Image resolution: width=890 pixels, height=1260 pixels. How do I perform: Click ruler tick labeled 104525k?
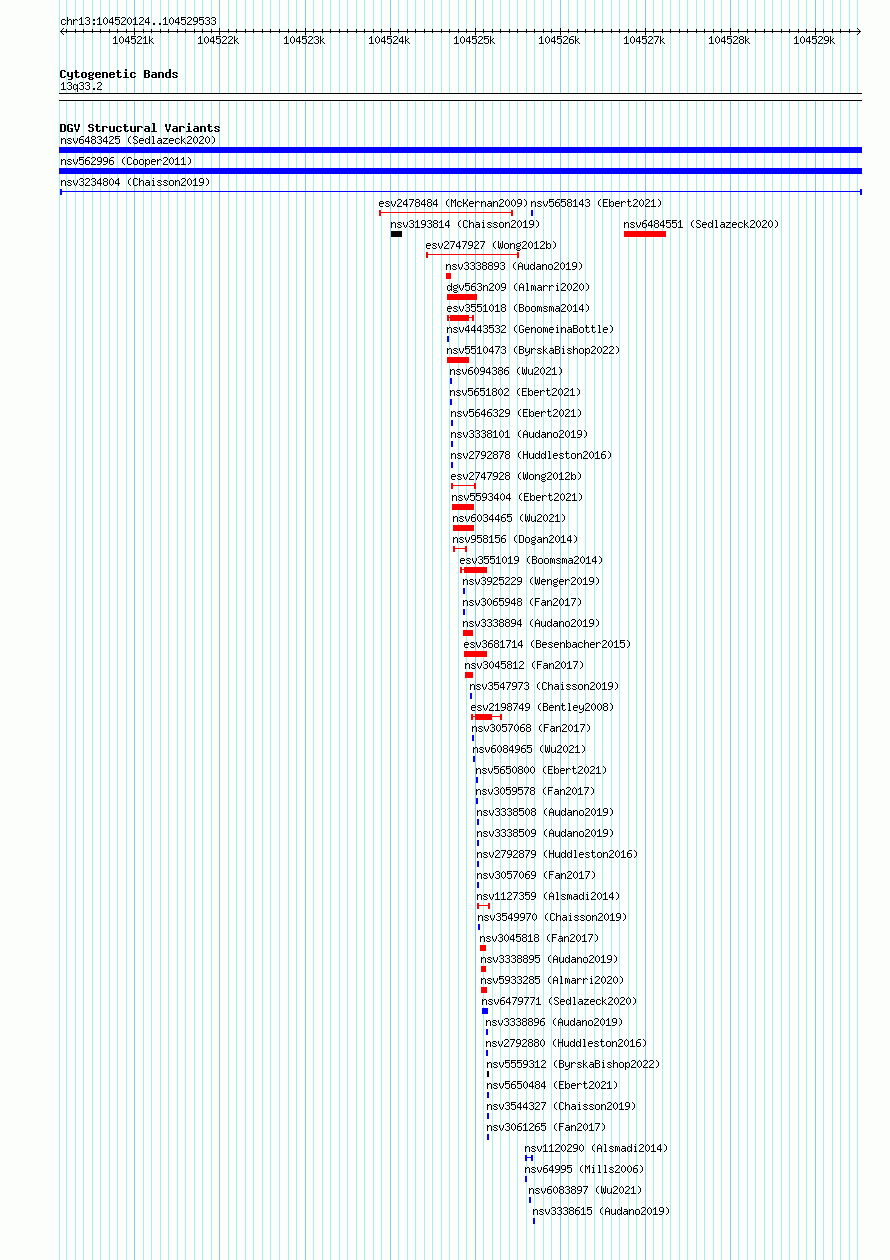(474, 40)
